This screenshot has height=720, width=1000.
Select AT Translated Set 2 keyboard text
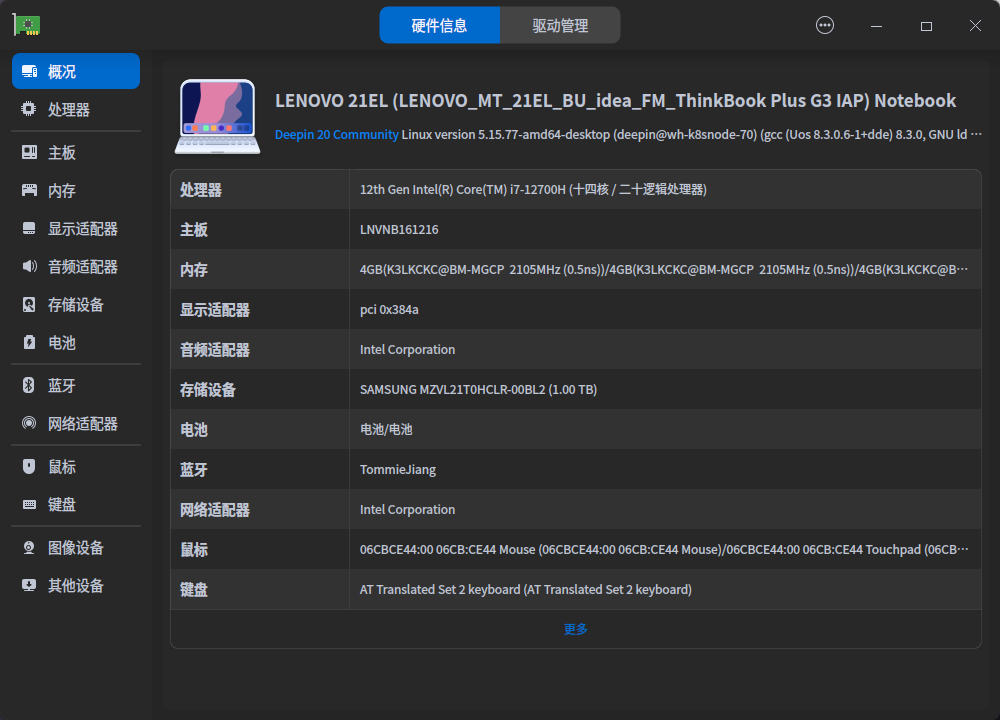(x=526, y=589)
